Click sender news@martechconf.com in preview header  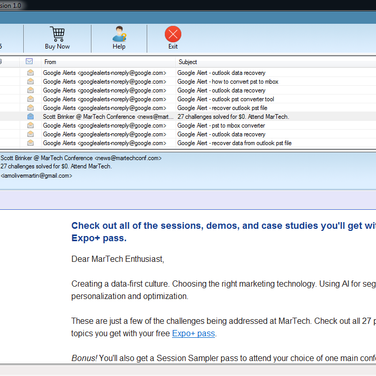[x=128, y=158]
